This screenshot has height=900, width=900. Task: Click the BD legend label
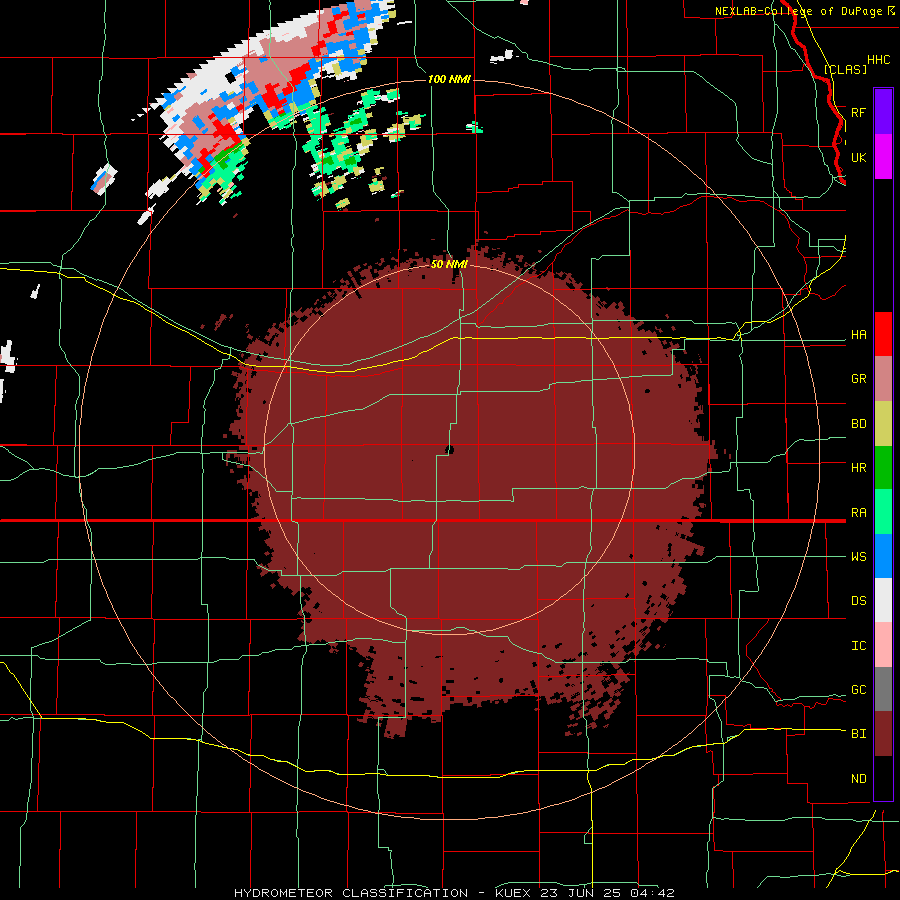pyautogui.click(x=858, y=424)
